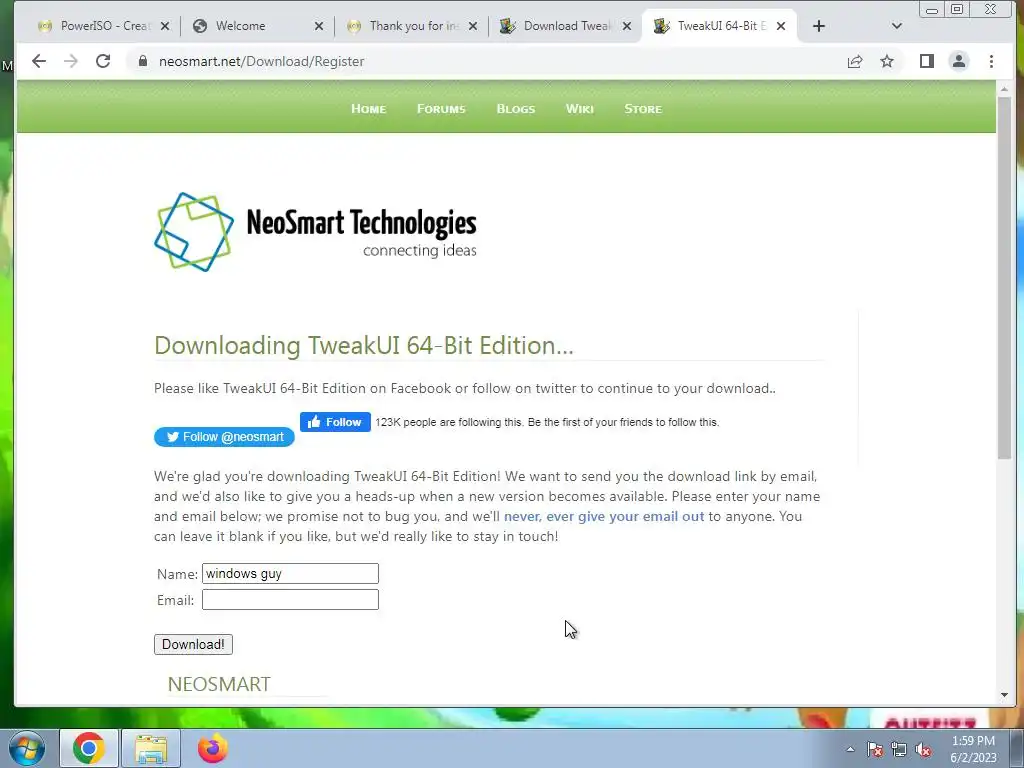Show hidden system tray icons
This screenshot has height=768, width=1024.
click(x=850, y=749)
